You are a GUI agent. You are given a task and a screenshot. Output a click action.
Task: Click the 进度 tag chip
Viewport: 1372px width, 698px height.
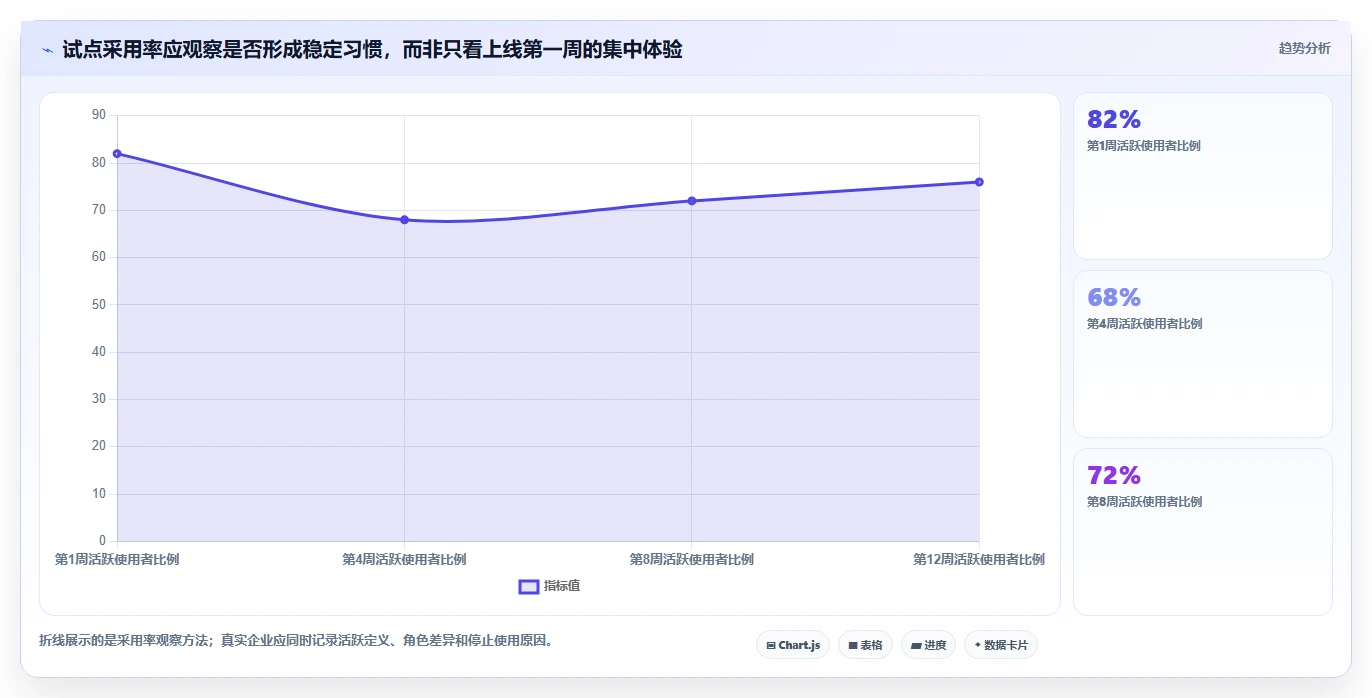pyautogui.click(x=929, y=645)
